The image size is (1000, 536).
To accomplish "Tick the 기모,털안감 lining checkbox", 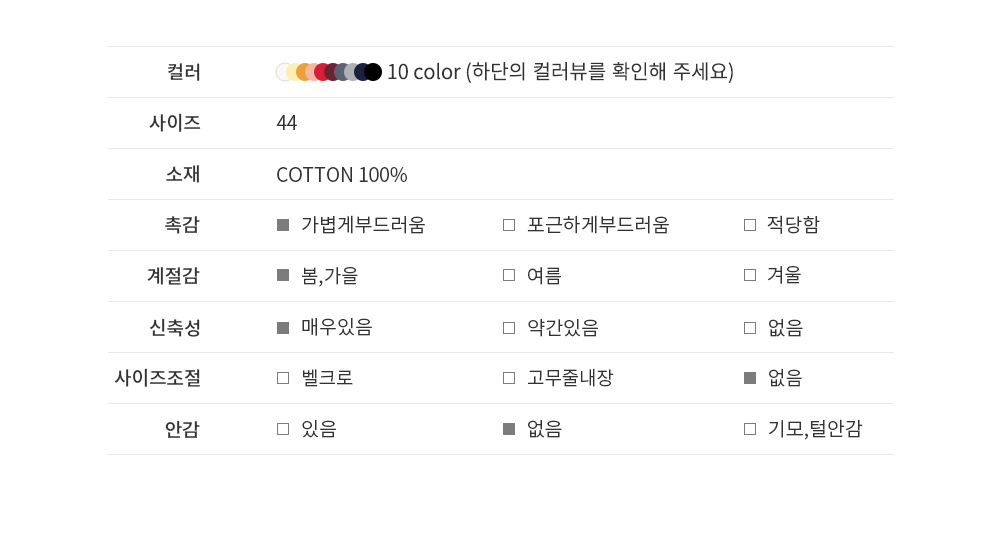I will click(x=750, y=429).
